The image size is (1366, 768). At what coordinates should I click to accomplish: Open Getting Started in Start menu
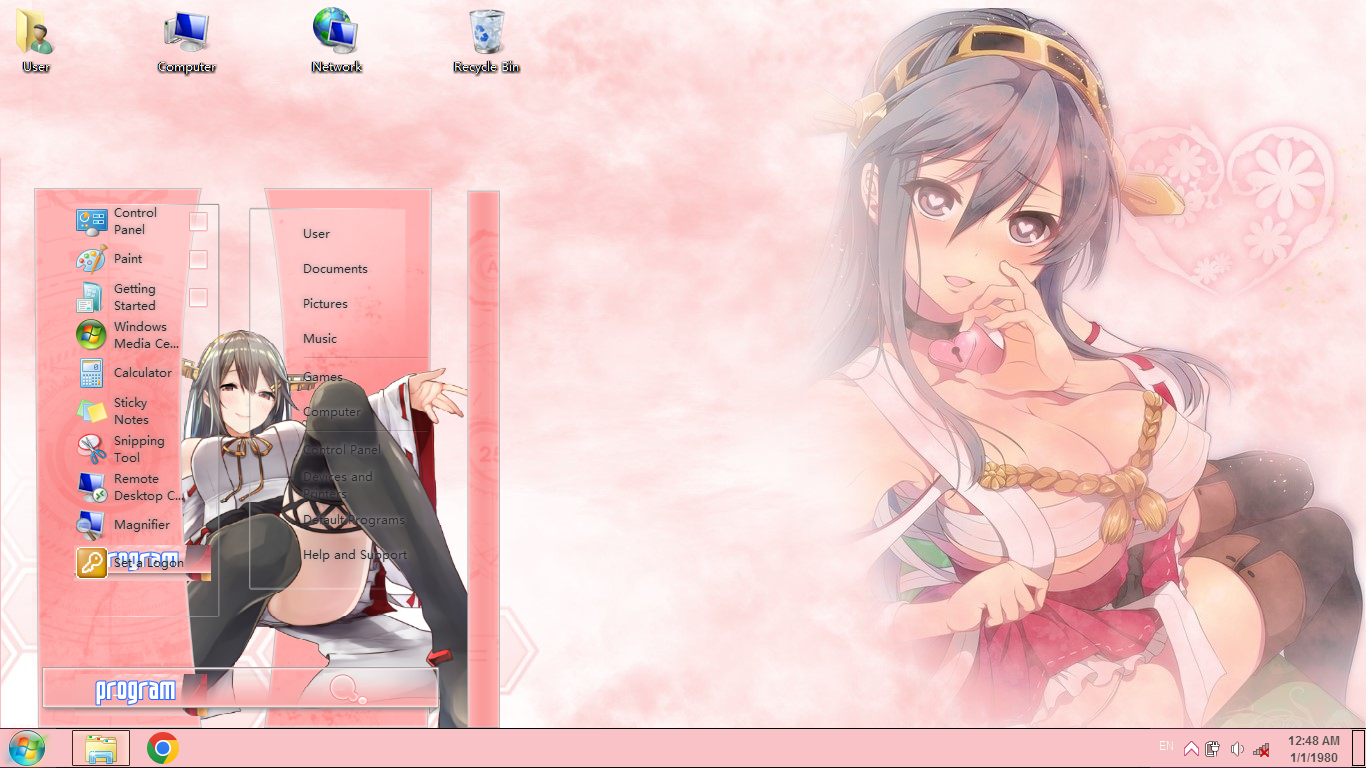coord(128,297)
